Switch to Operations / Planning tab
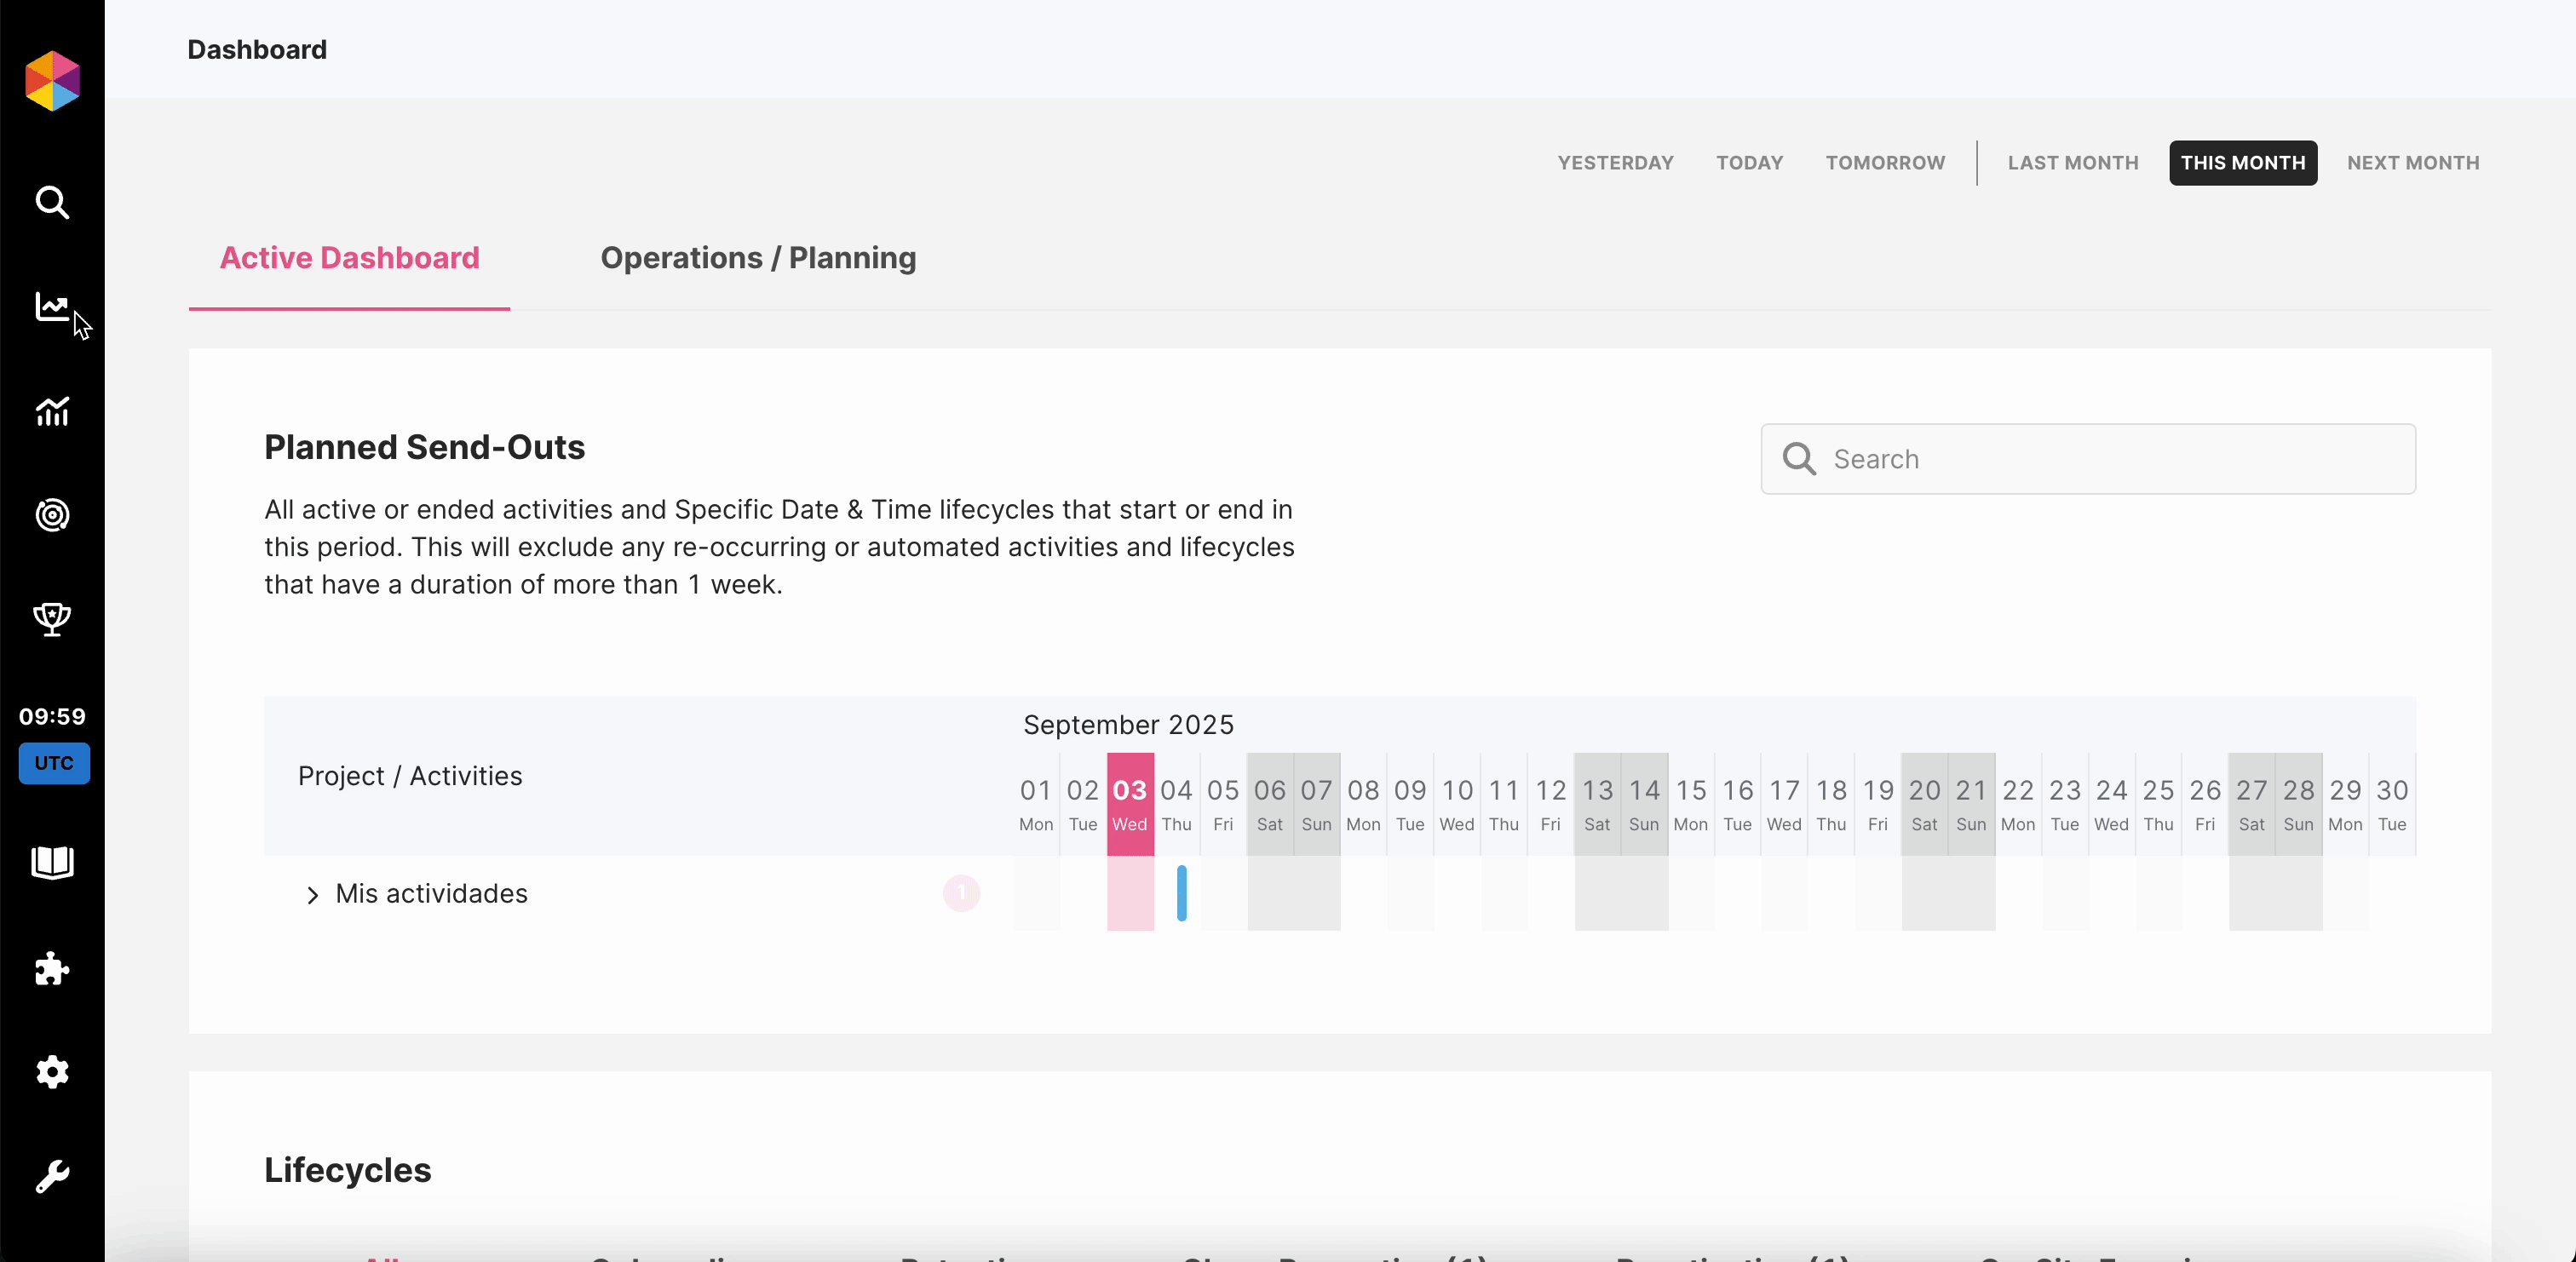 (758, 258)
